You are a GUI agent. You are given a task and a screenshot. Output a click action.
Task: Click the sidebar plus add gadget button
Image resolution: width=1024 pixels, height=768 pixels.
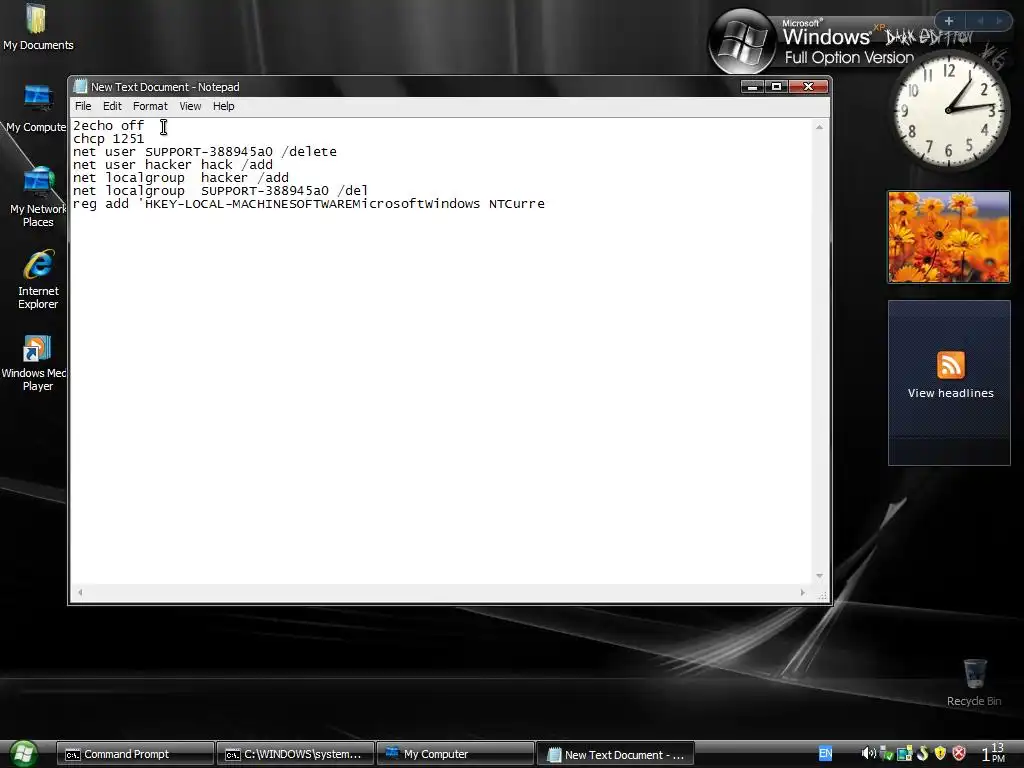click(x=949, y=21)
